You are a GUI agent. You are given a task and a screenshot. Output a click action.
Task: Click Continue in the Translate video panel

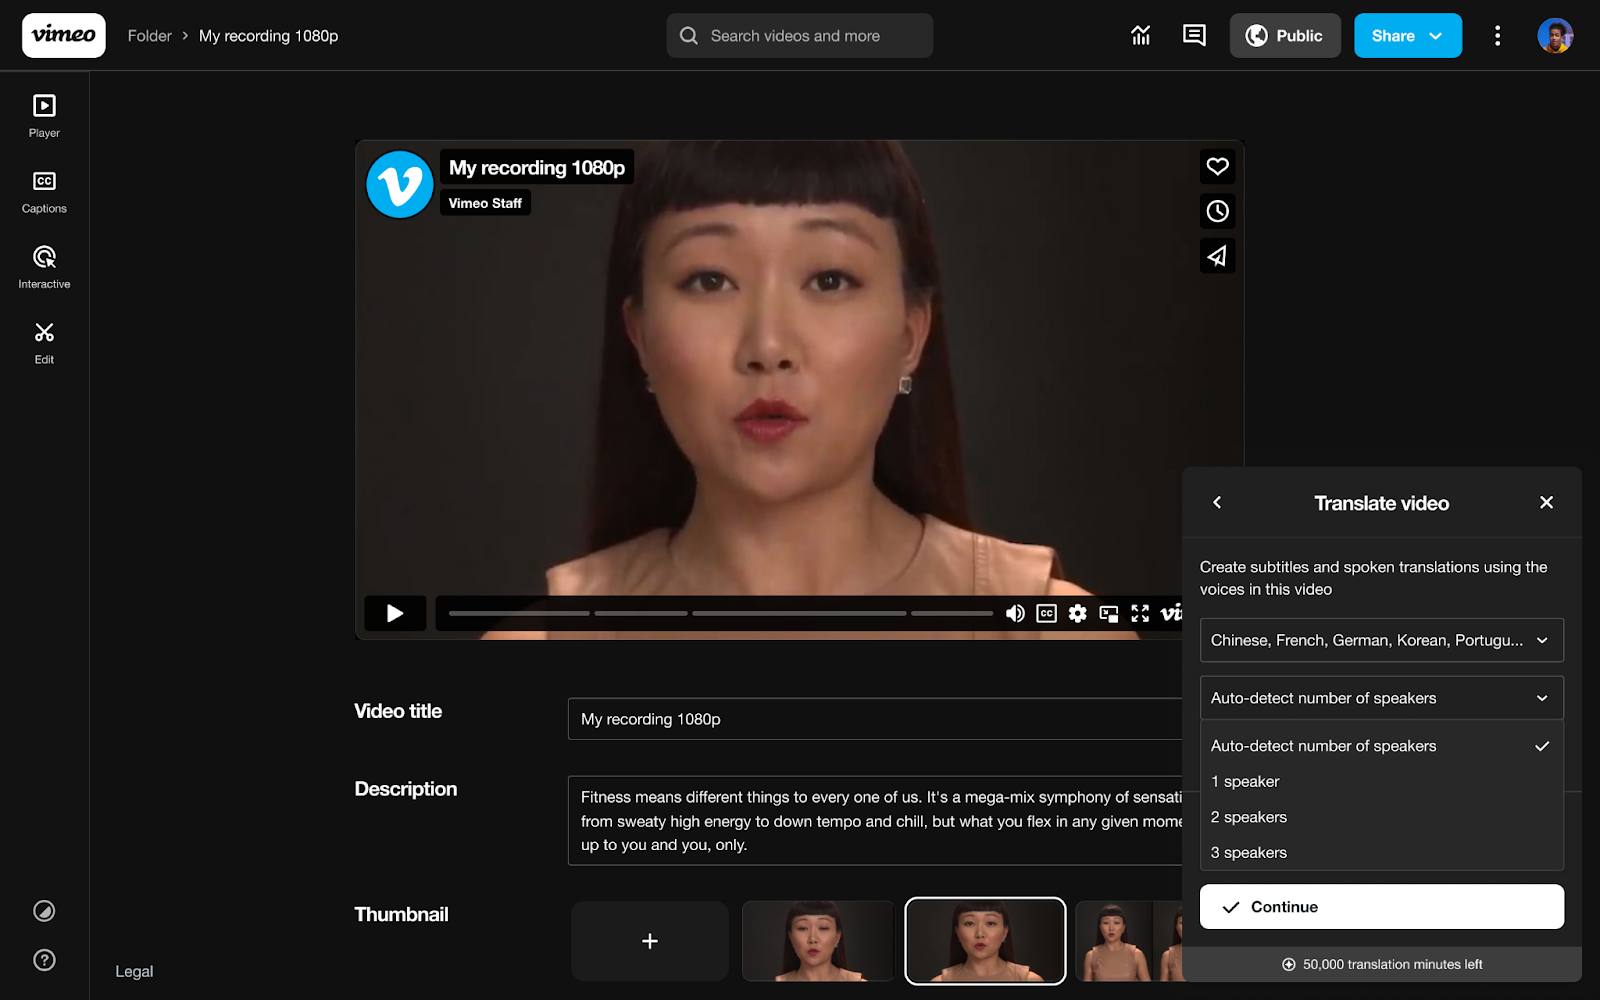pos(1381,906)
